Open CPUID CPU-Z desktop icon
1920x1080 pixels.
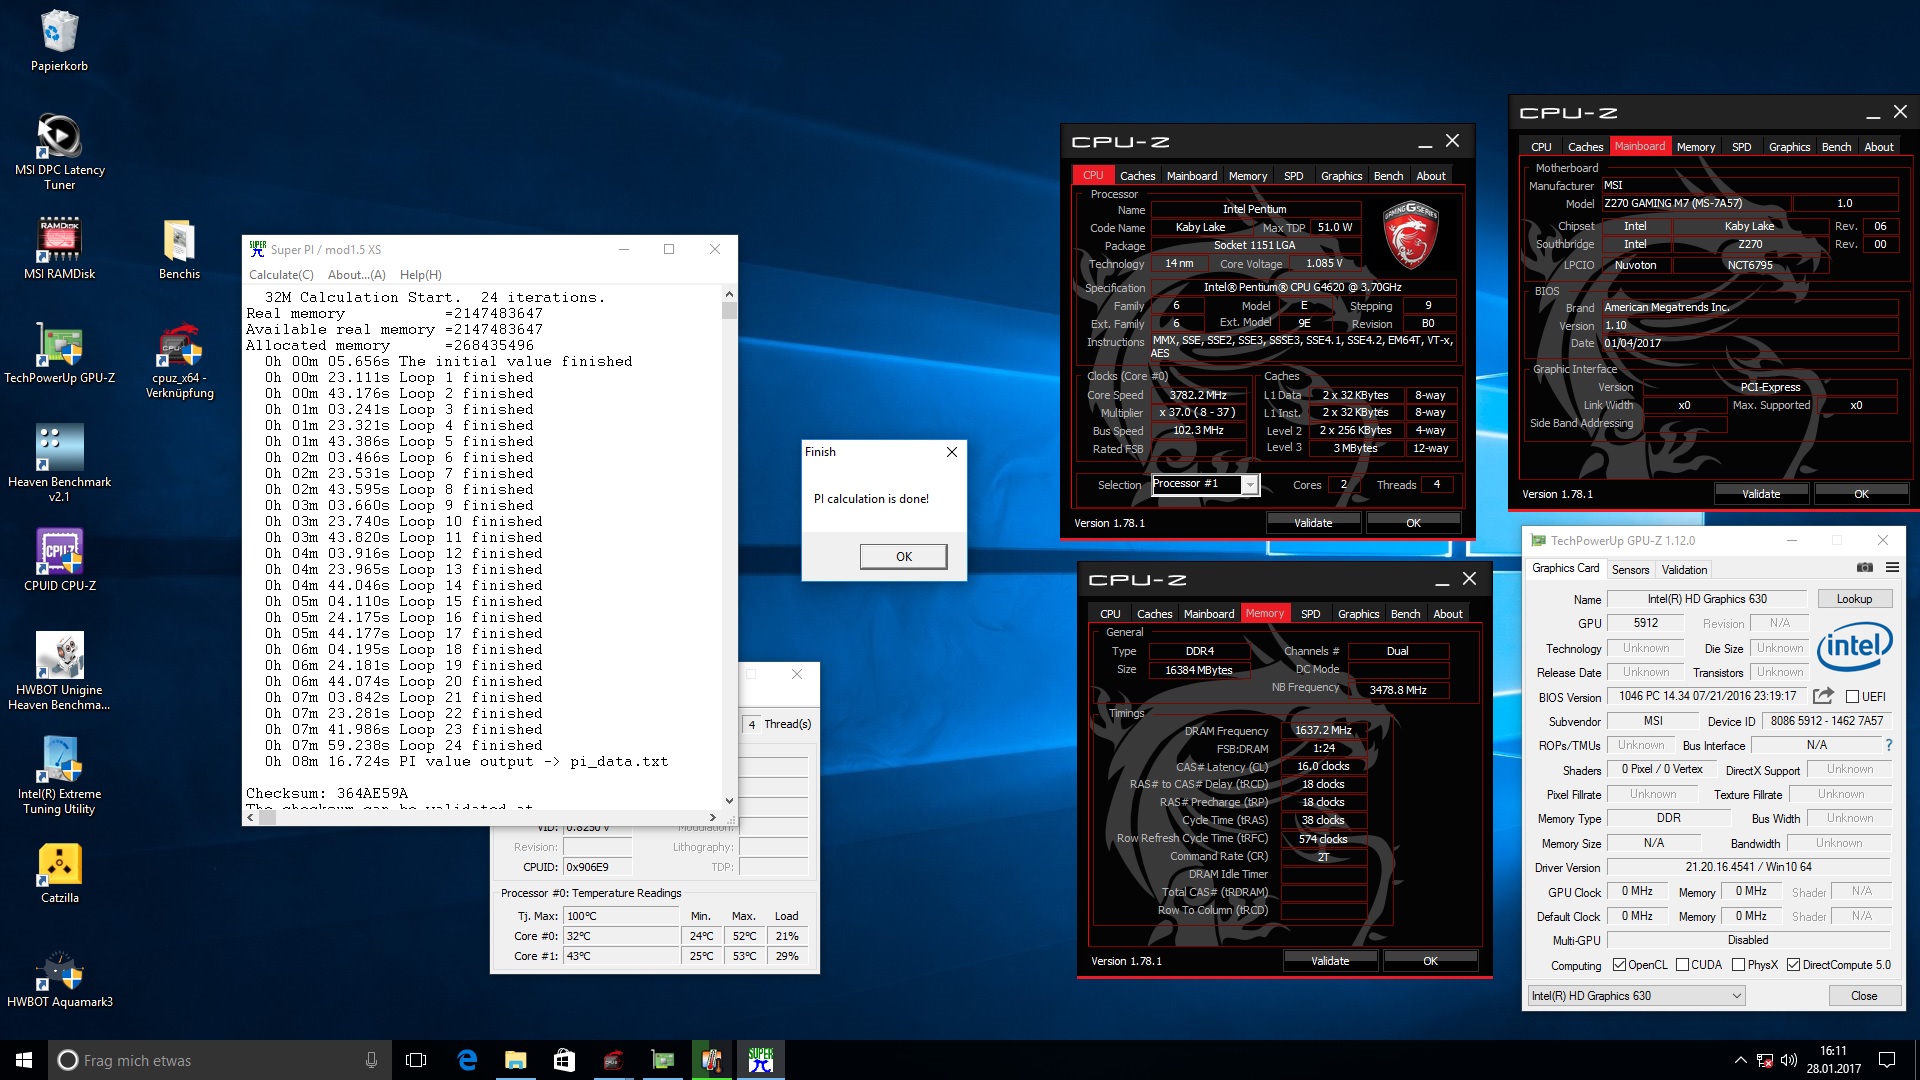(x=59, y=560)
